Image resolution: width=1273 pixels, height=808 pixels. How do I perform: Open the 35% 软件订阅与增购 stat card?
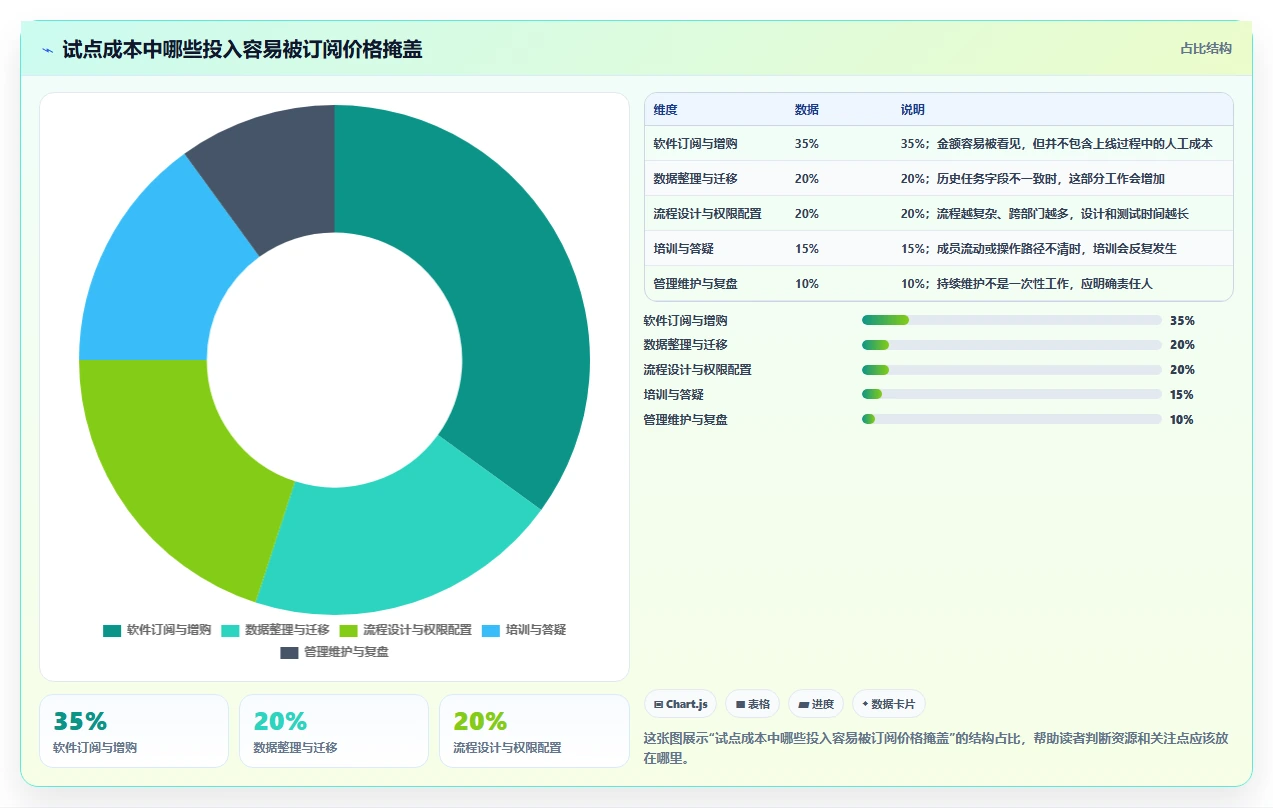coord(134,731)
